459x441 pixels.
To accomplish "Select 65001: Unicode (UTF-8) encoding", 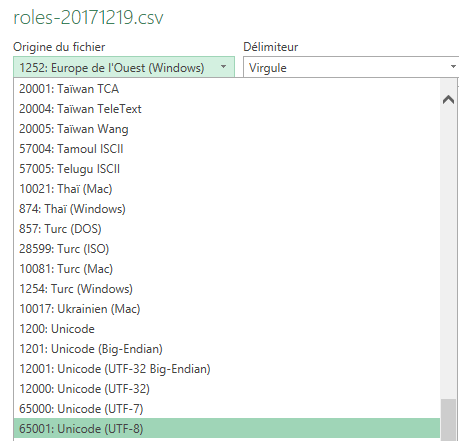I will (x=227, y=428).
